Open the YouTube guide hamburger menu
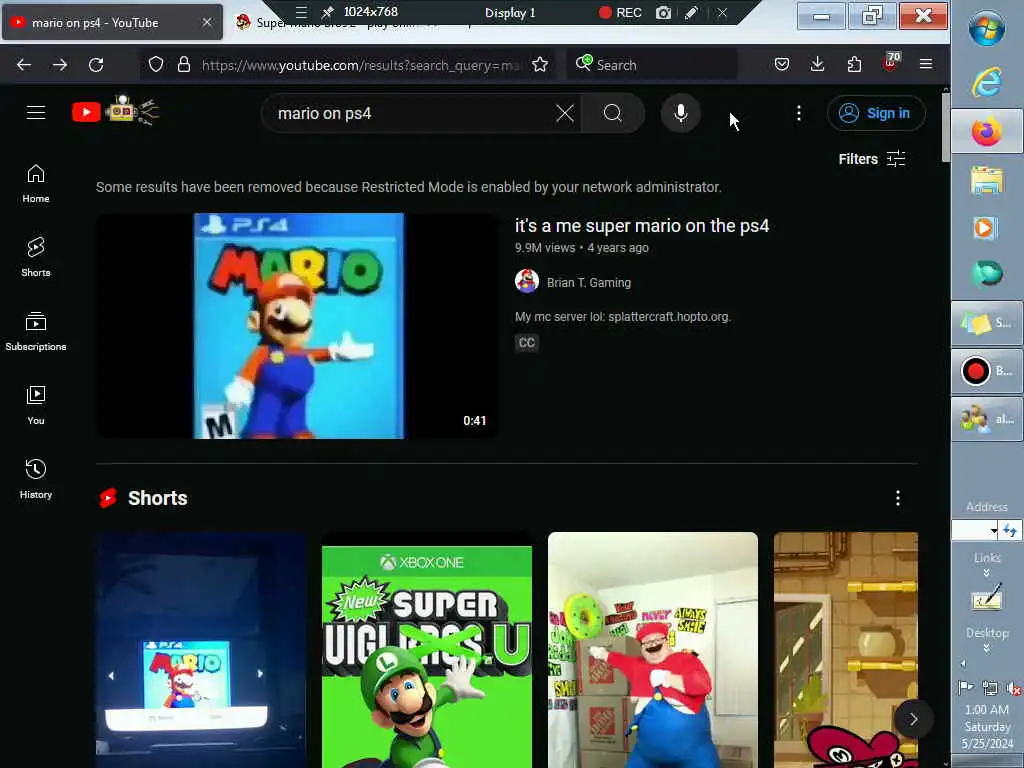 (36, 113)
